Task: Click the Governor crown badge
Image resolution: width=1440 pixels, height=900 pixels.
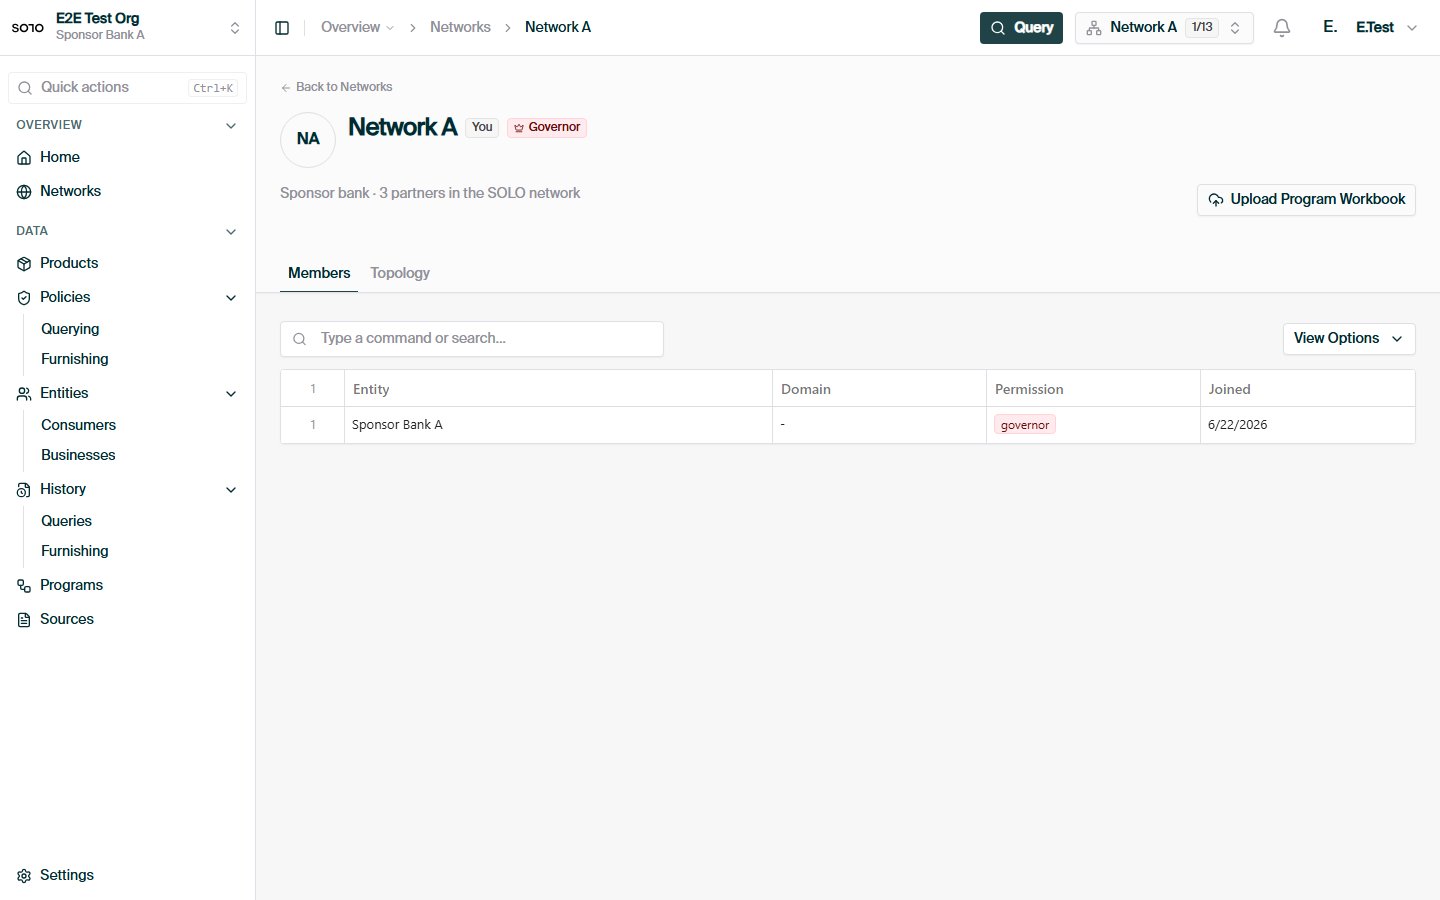Action: point(547,127)
